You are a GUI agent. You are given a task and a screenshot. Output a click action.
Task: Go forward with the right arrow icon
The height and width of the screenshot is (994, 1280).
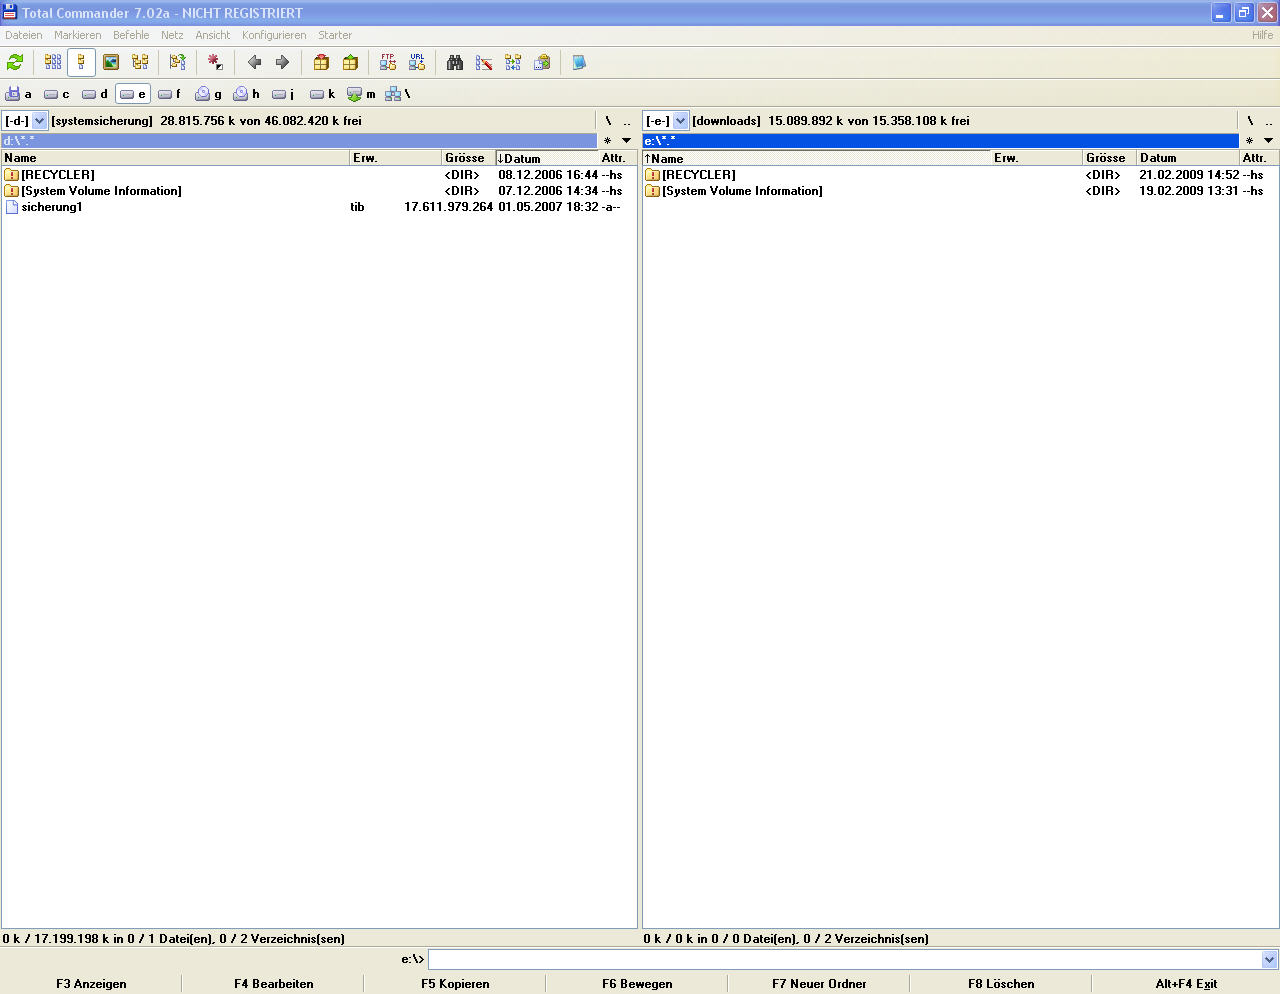283,62
